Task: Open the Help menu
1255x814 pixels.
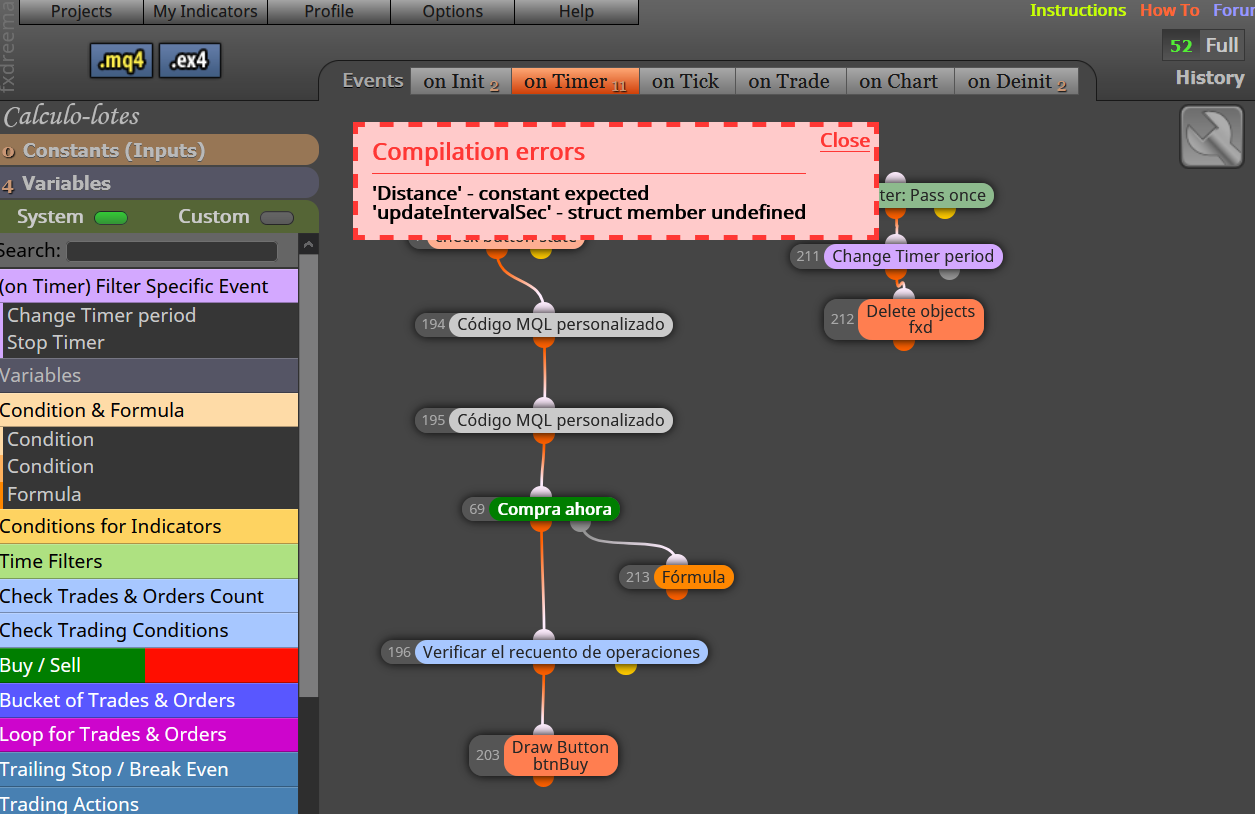Action: click(576, 12)
